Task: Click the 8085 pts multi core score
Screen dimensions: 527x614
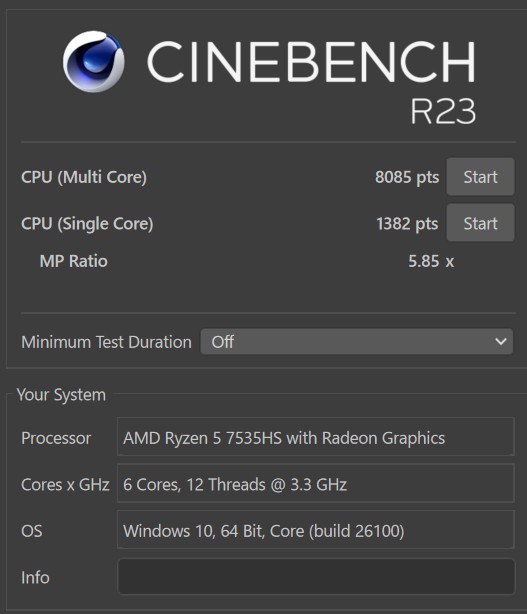Action: point(407,177)
